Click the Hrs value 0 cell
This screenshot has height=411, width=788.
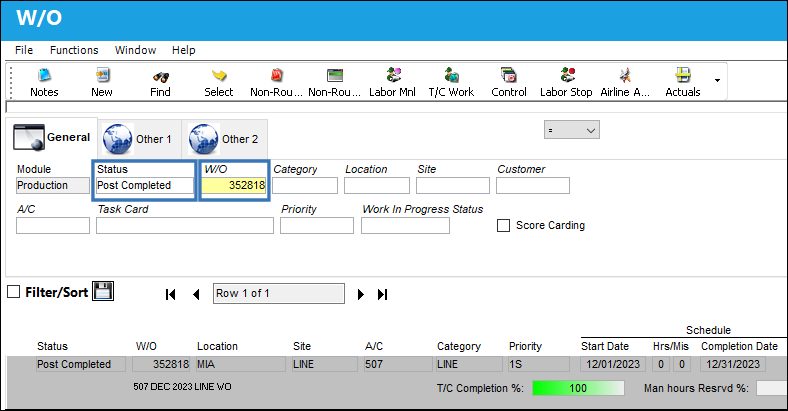pyautogui.click(x=661, y=364)
